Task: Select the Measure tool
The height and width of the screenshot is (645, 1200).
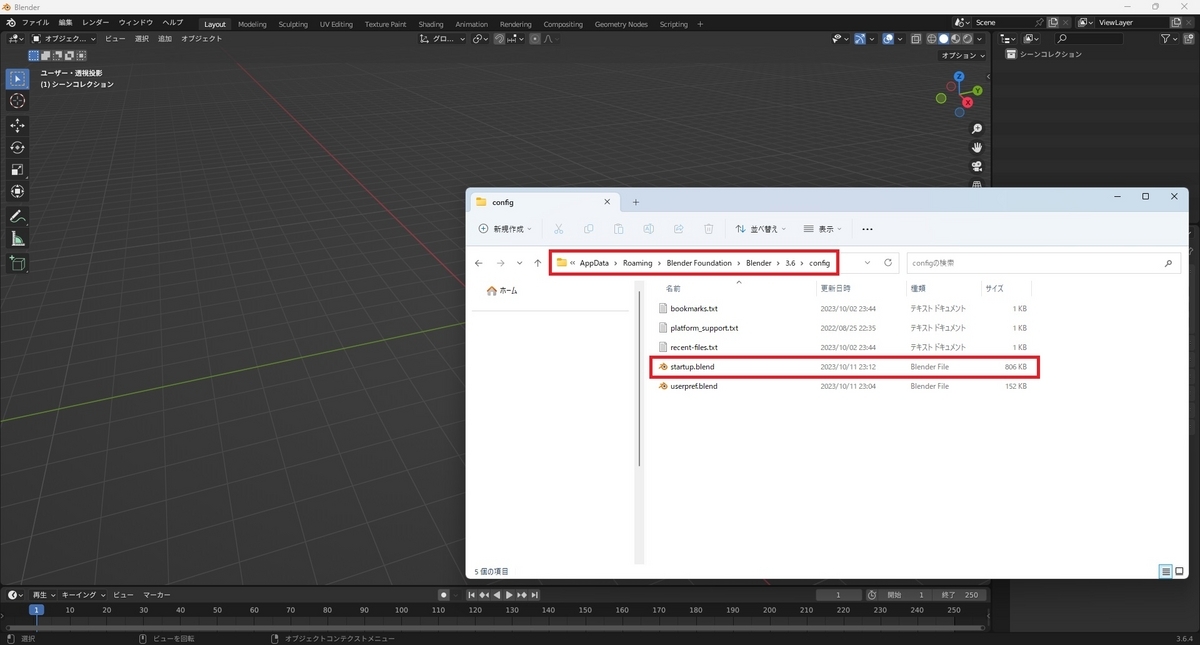Action: tap(17, 239)
